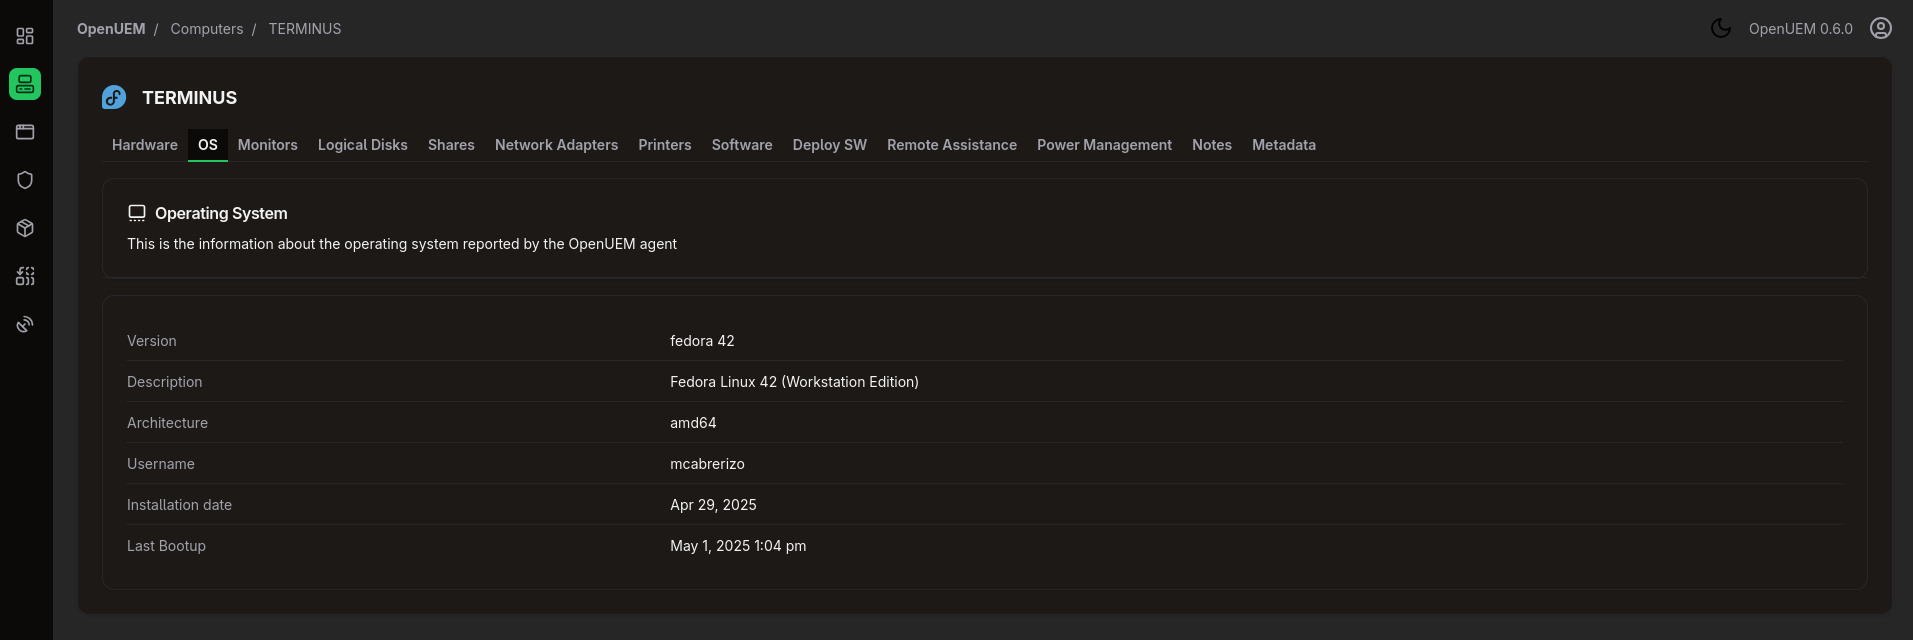1913x640 pixels.
Task: Click the 'Installation date' row label
Action: click(x=180, y=505)
